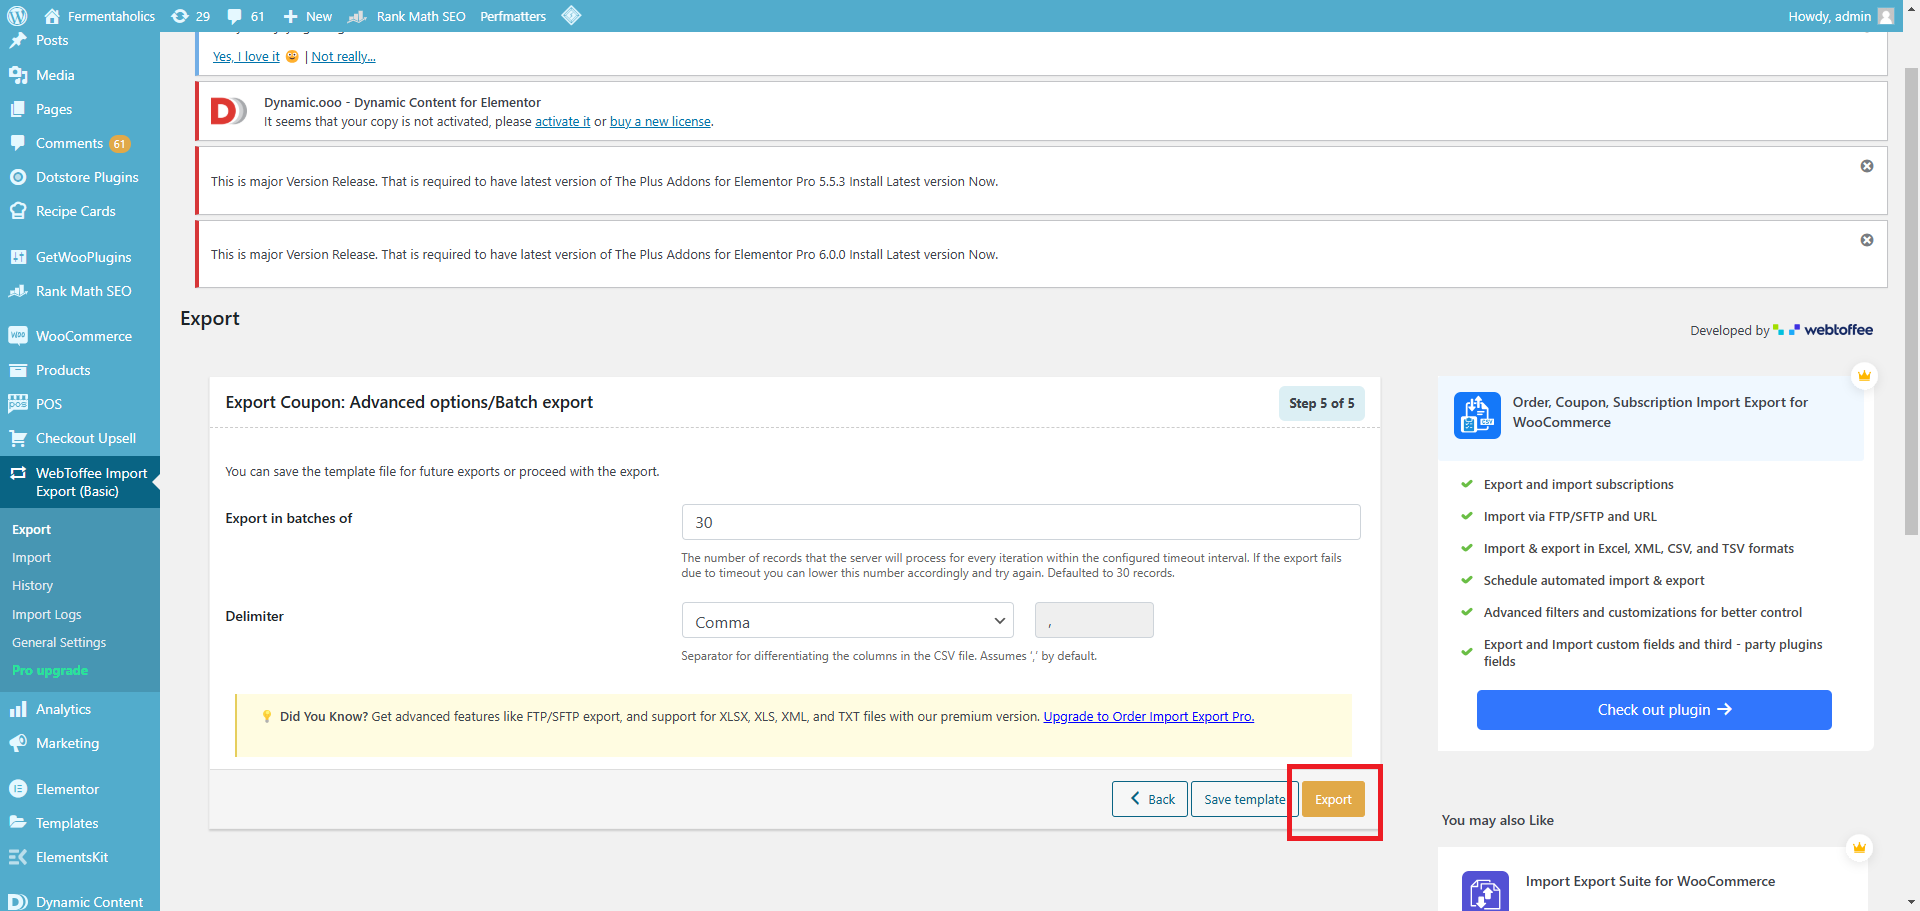Select the Export submenu item

click(31, 530)
